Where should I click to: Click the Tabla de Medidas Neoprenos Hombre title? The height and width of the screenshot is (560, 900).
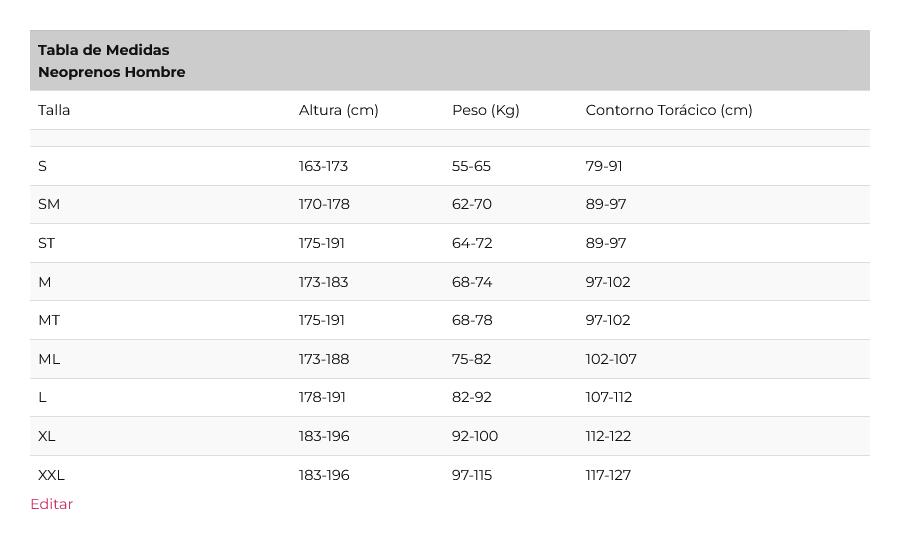click(112, 61)
